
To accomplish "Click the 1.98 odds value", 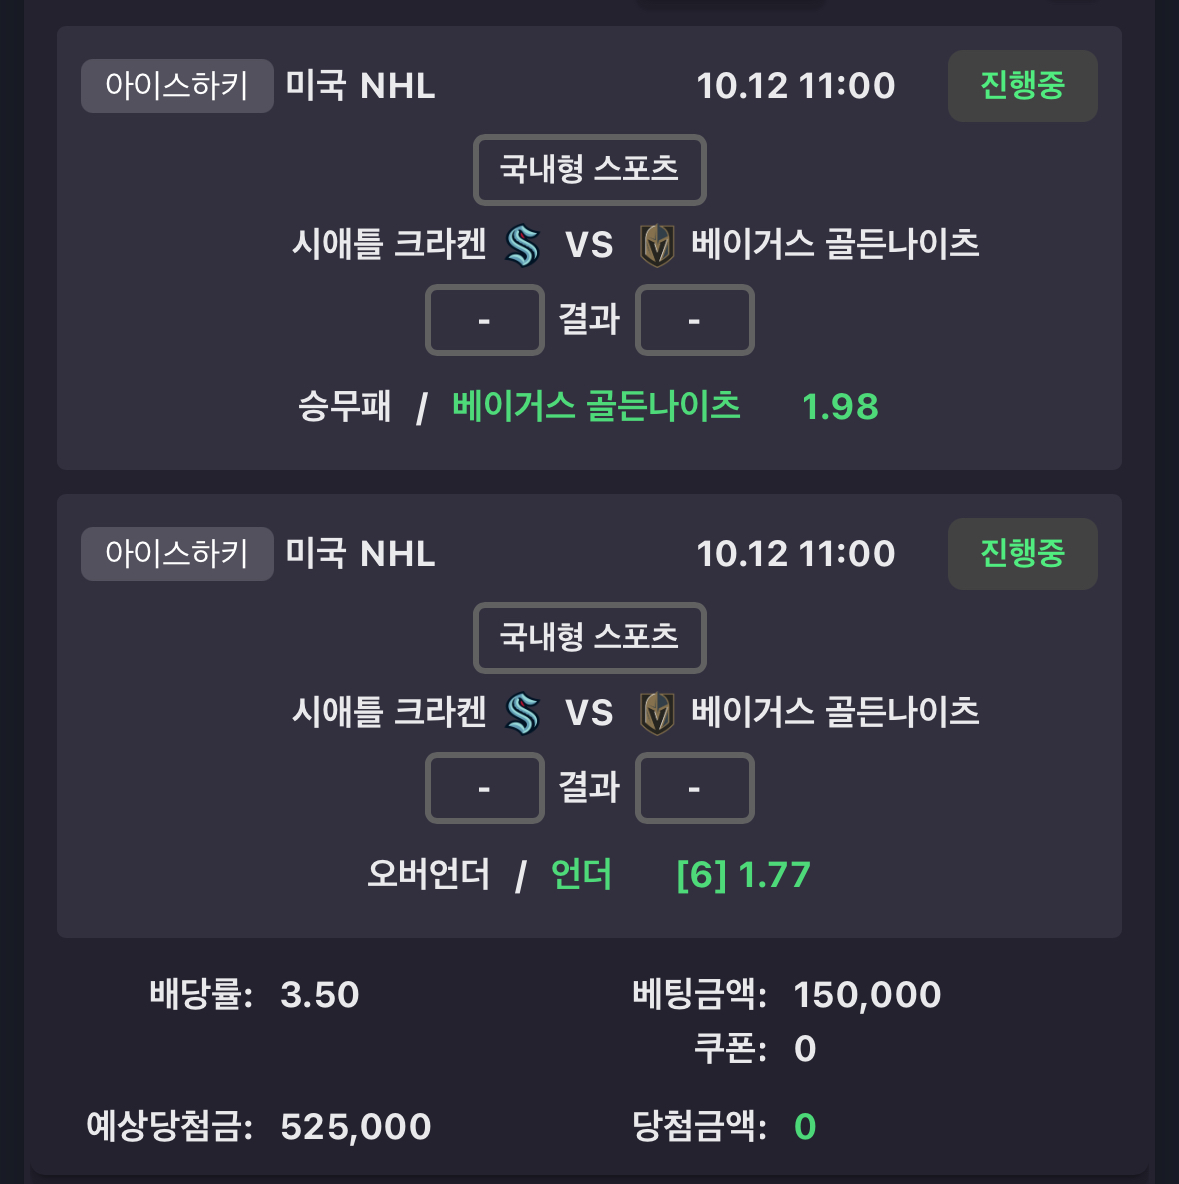I will (x=840, y=407).
